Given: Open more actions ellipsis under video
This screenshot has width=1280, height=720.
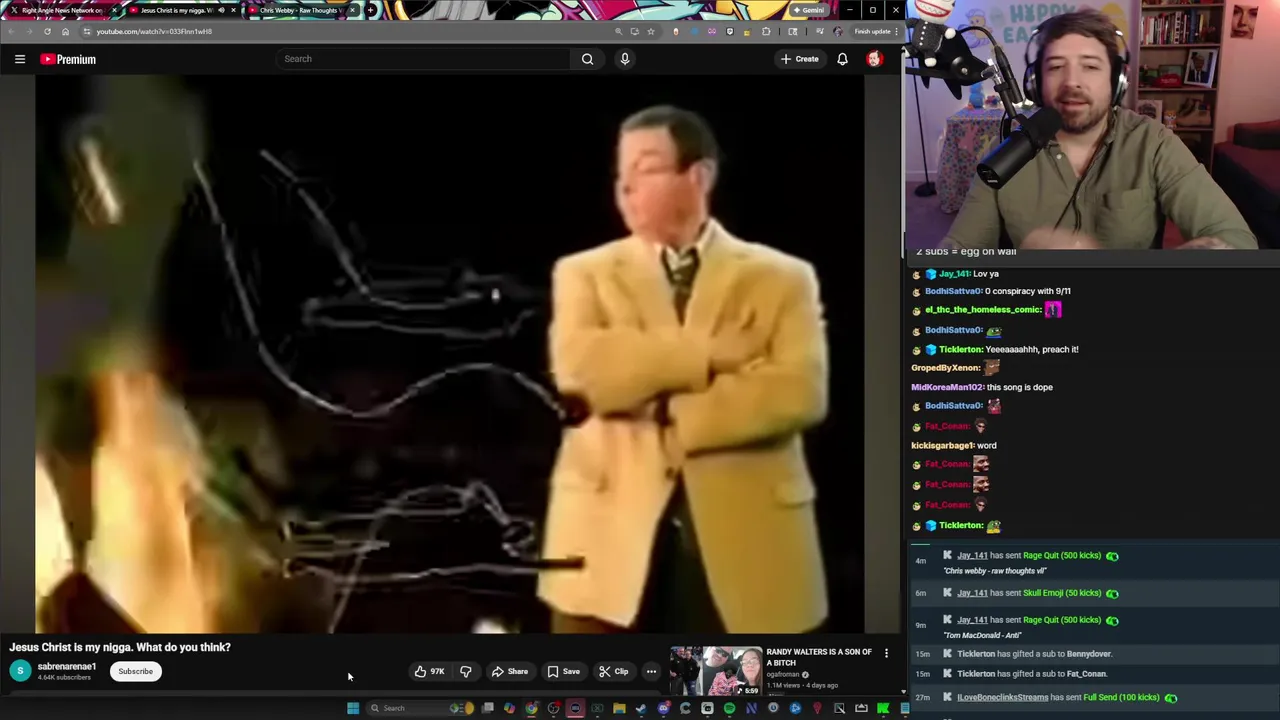Looking at the screenshot, I should [x=651, y=672].
